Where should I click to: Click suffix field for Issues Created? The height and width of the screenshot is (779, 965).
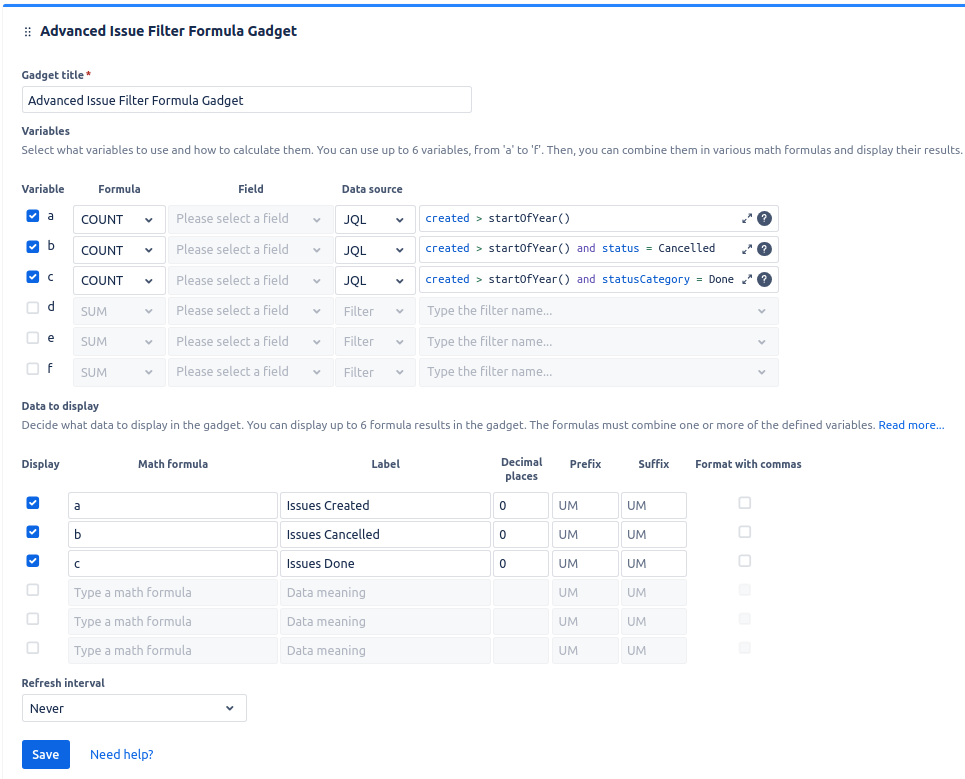pos(654,505)
